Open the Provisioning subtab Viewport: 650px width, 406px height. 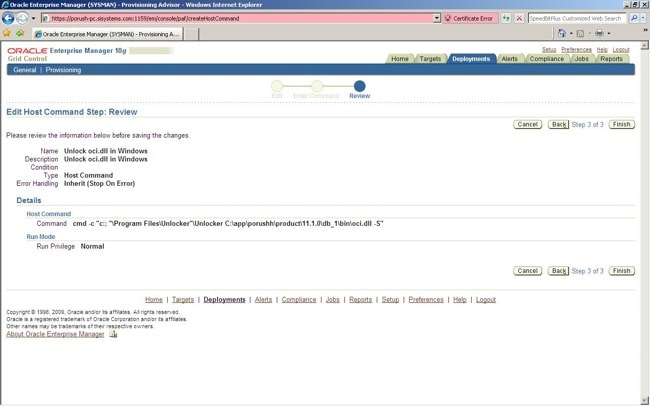click(63, 70)
